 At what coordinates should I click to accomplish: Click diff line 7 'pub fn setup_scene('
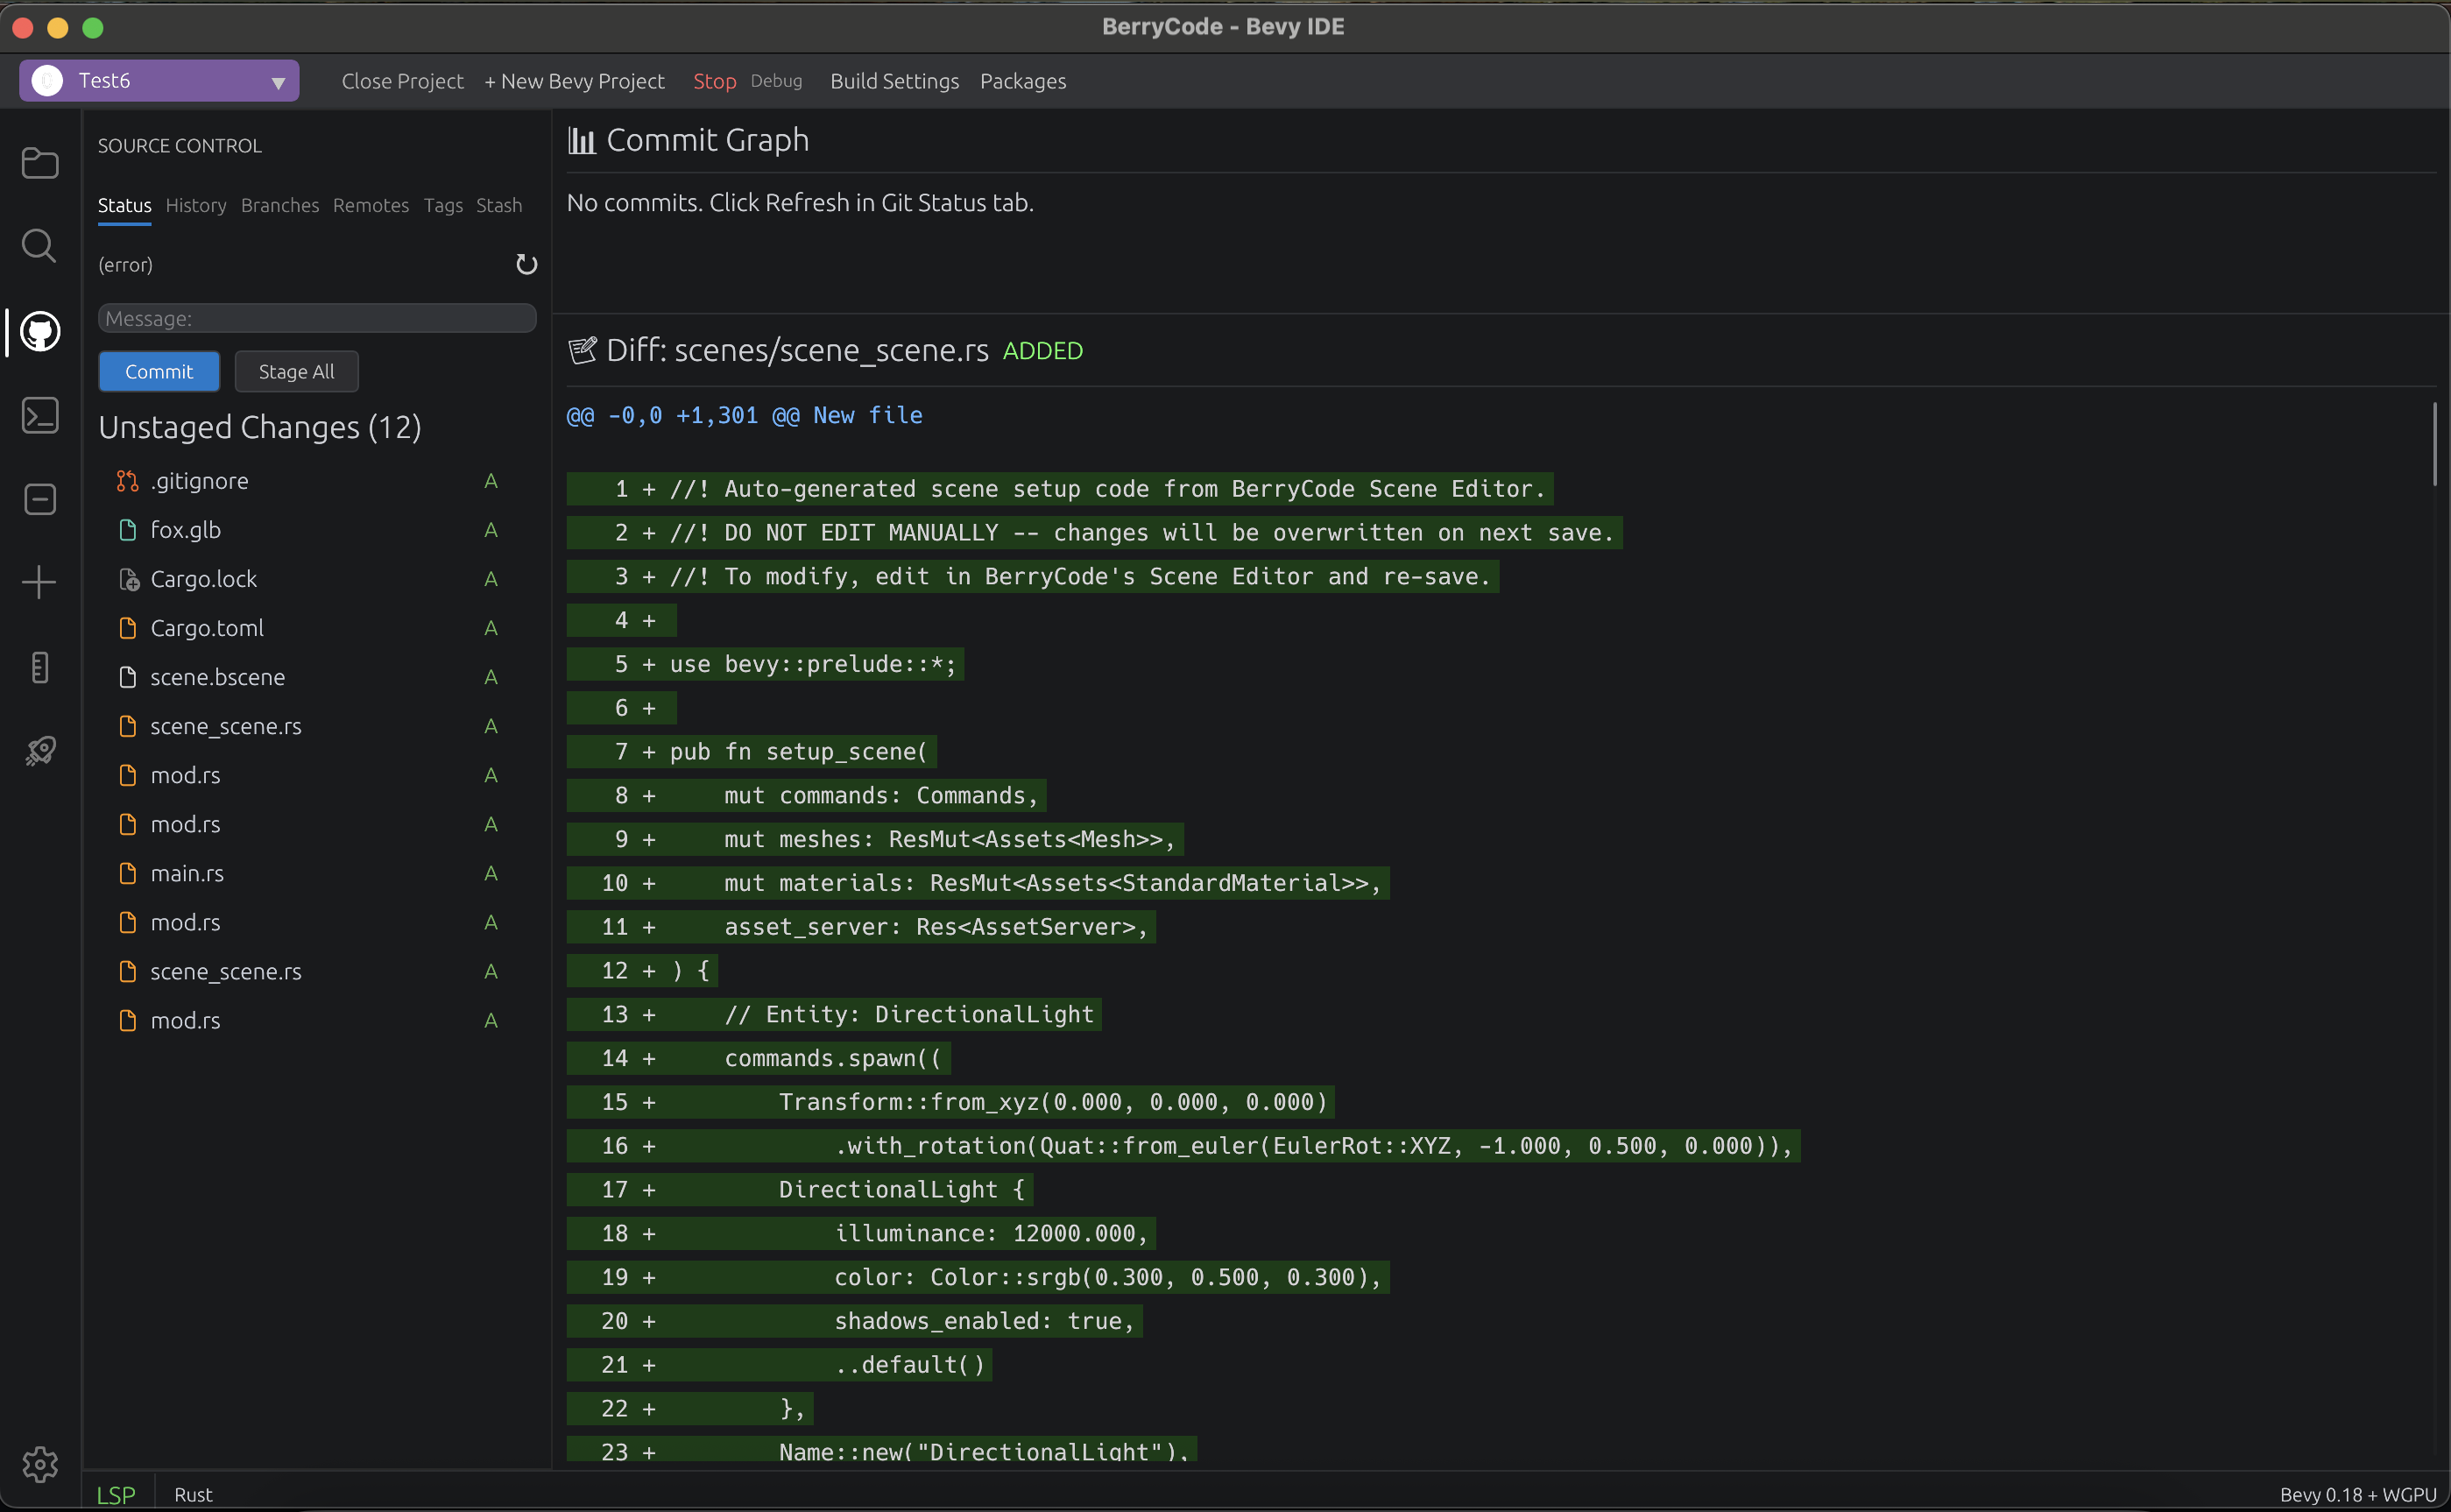coord(751,752)
